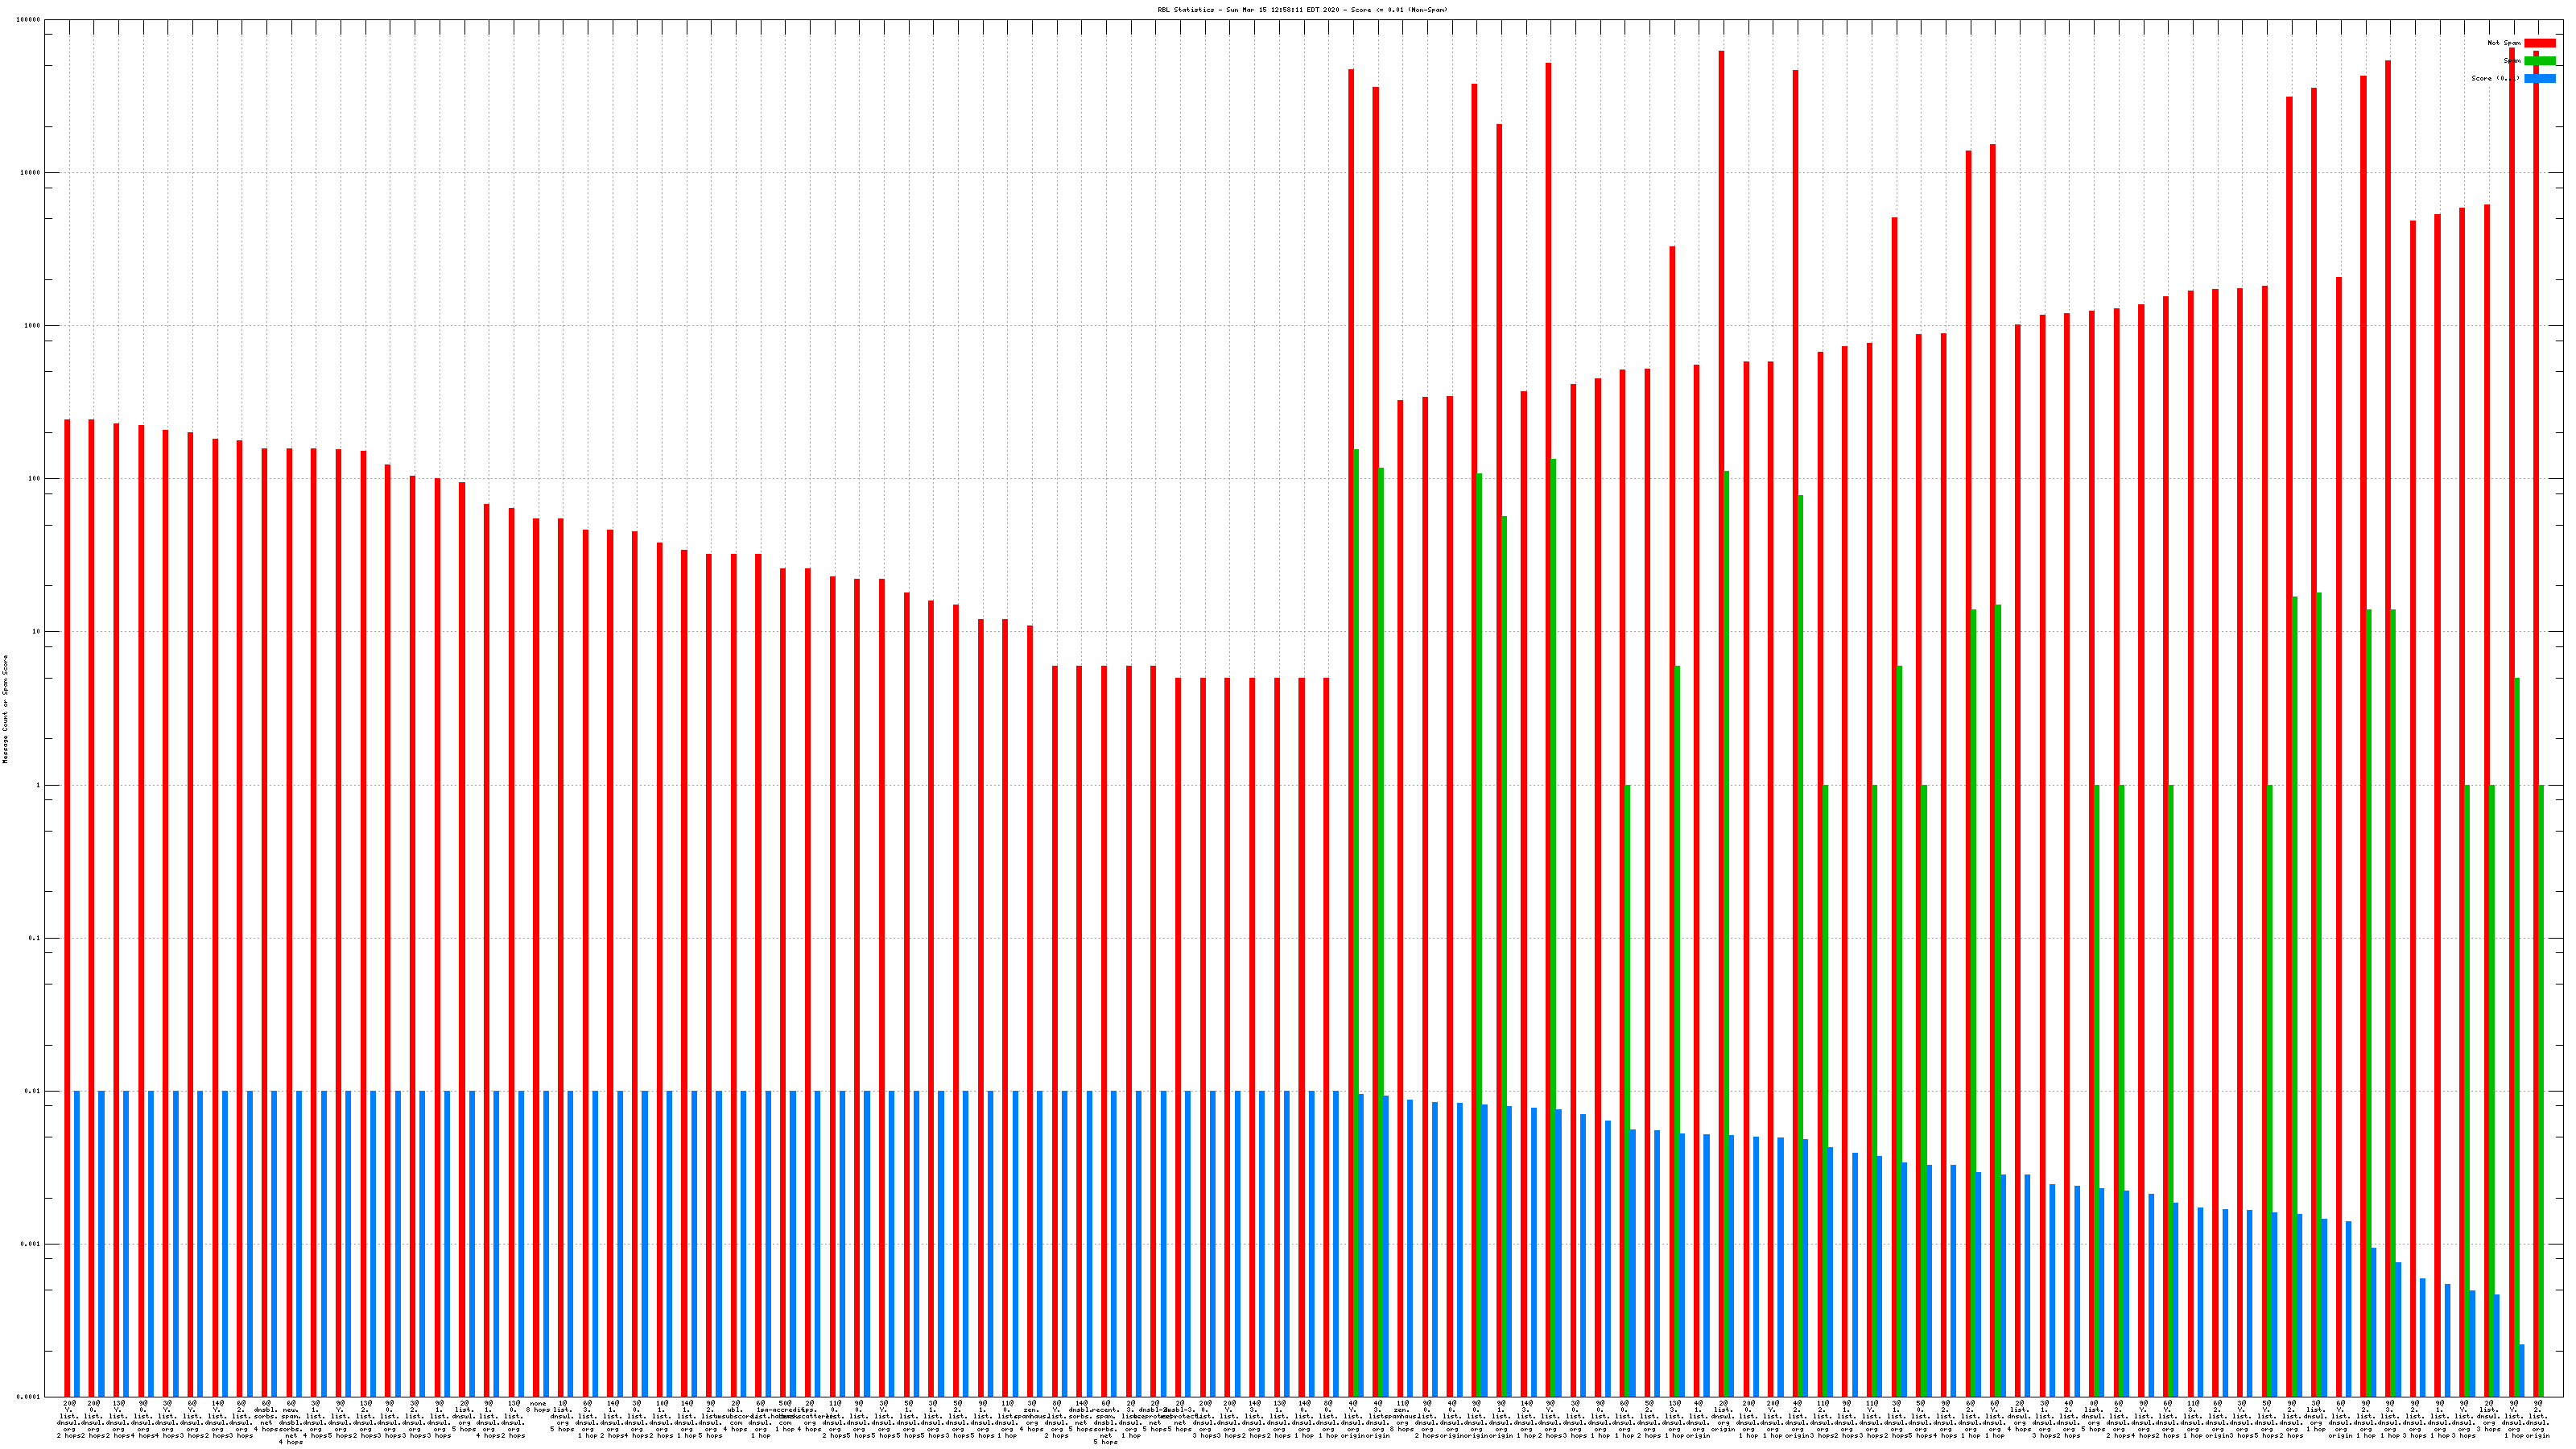Click the "none 8 hops" x-axis label
2576x1449 pixels.
tap(538, 1407)
